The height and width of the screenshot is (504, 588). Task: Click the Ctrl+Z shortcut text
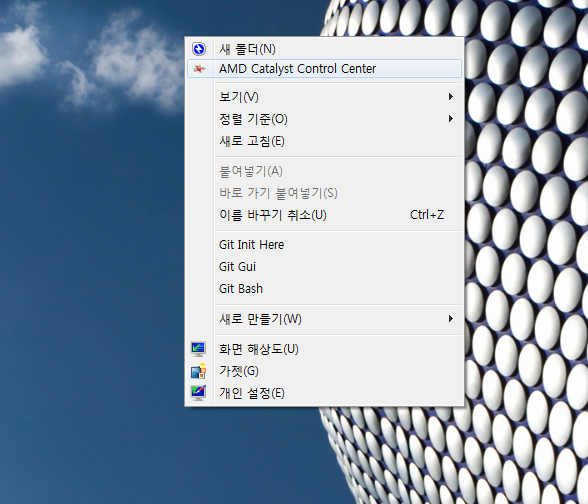(x=427, y=215)
